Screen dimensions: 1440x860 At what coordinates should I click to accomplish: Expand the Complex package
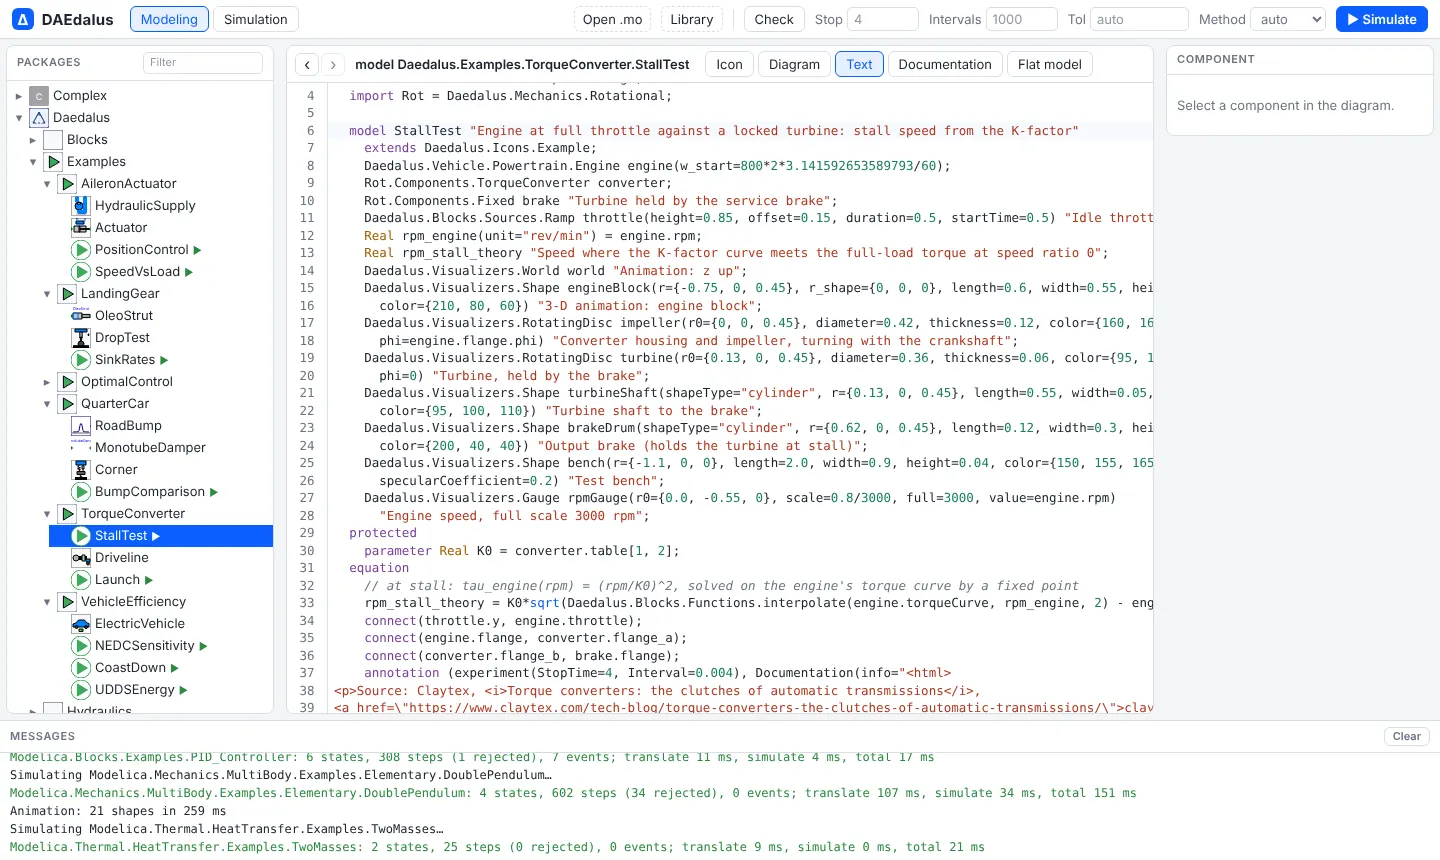tap(19, 96)
